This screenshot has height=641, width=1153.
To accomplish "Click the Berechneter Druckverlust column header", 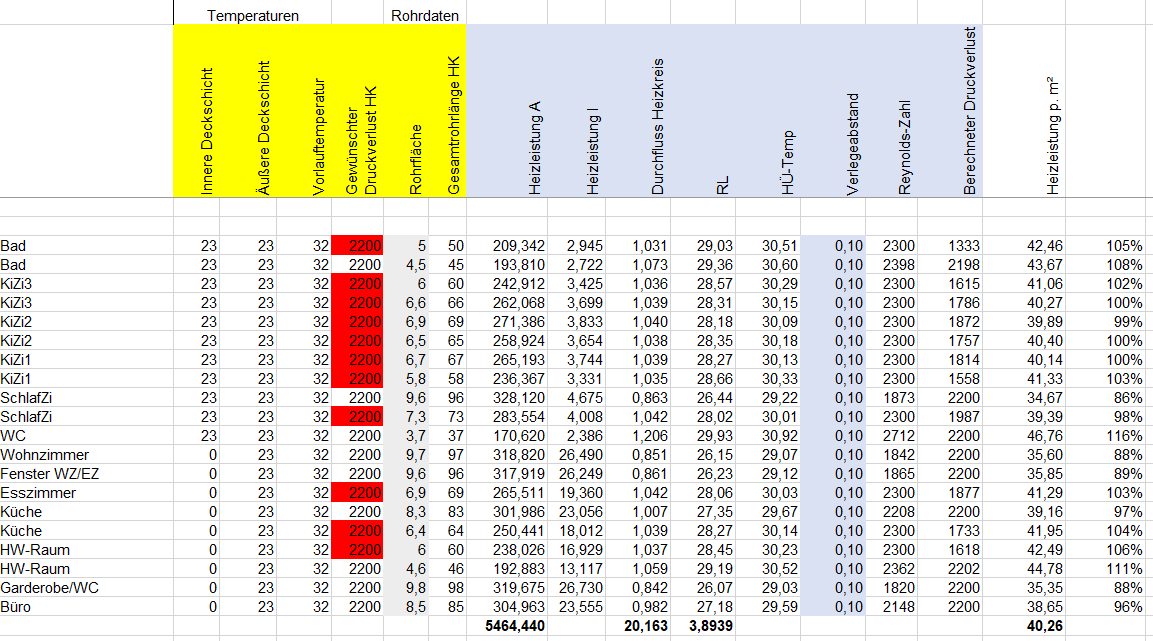I will (x=969, y=111).
